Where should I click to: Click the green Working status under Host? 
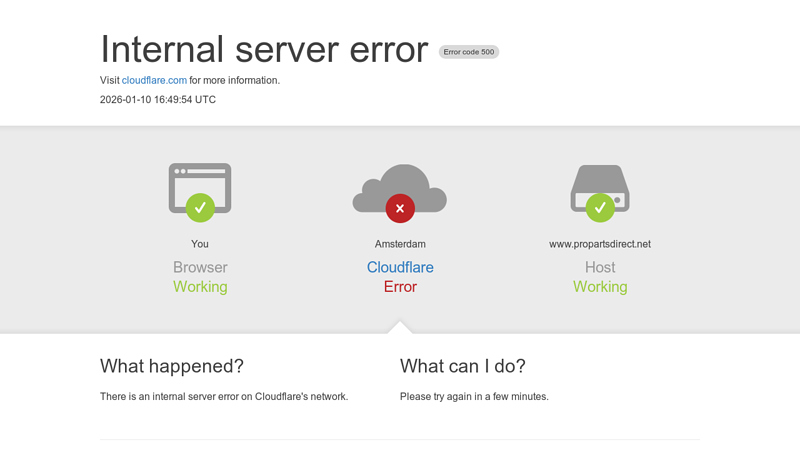pyautogui.click(x=600, y=287)
